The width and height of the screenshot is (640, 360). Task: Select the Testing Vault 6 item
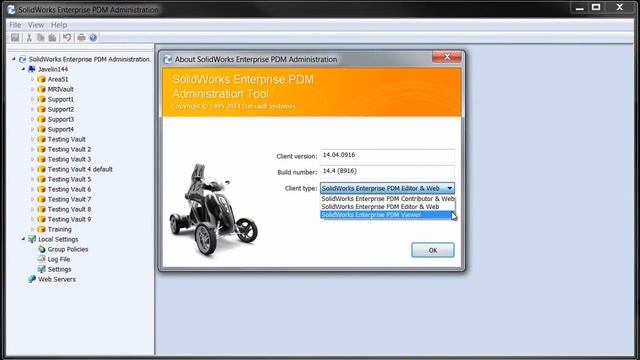pos(69,189)
